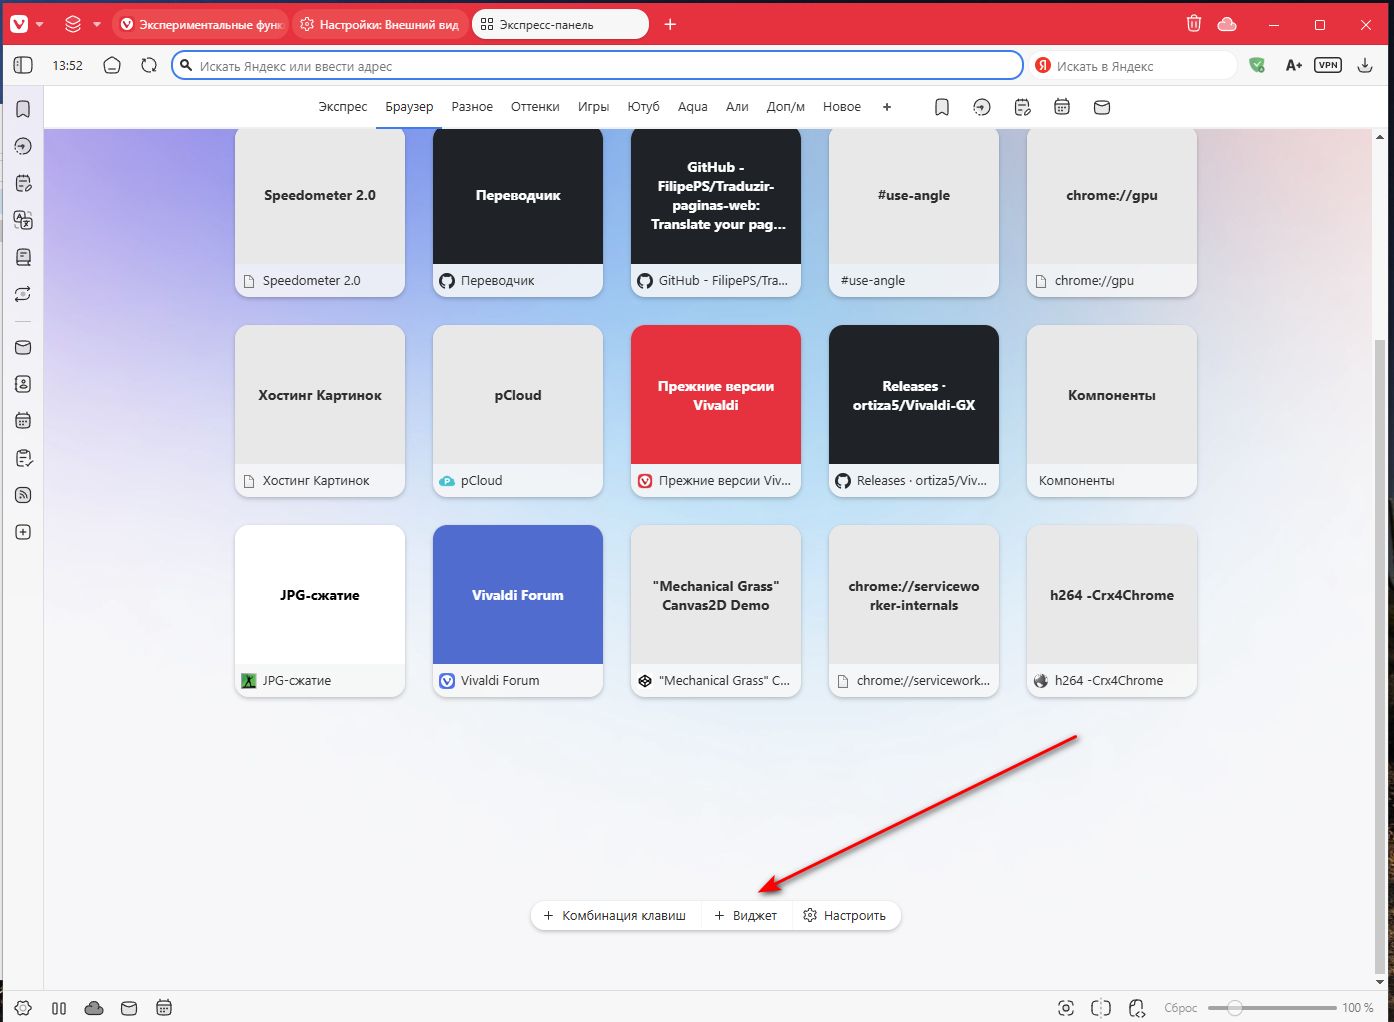Open history icon in start page navigation
The width and height of the screenshot is (1394, 1022).
coord(982,107)
